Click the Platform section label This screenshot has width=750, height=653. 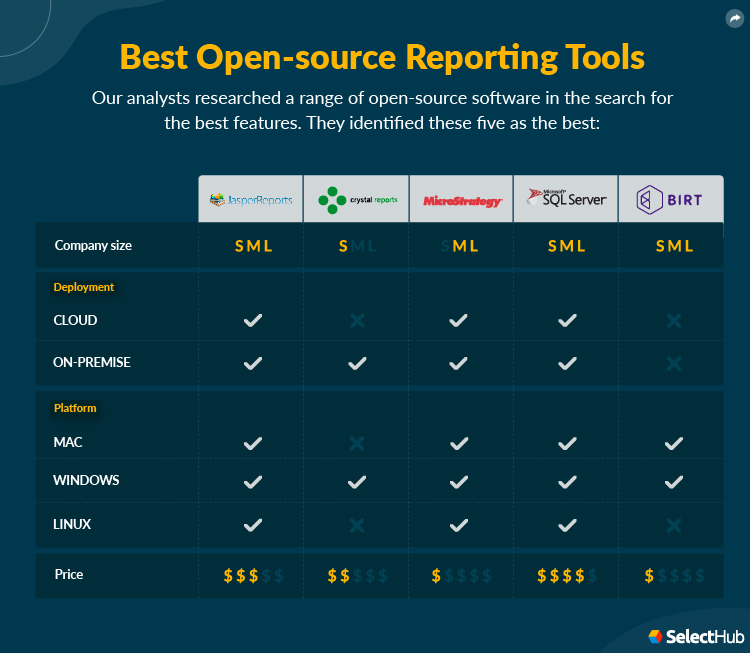coord(75,408)
